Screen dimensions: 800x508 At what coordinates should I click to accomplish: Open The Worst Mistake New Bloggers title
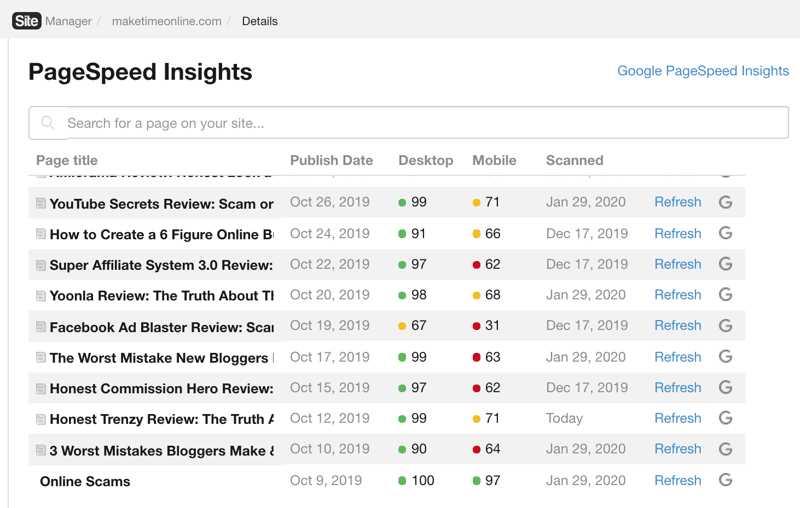point(162,358)
